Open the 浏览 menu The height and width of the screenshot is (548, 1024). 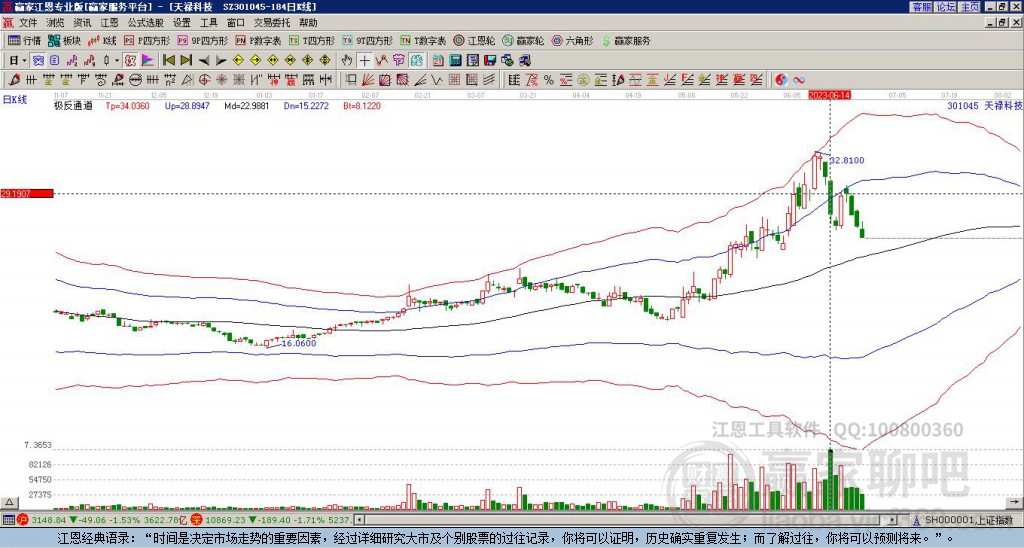(56, 23)
